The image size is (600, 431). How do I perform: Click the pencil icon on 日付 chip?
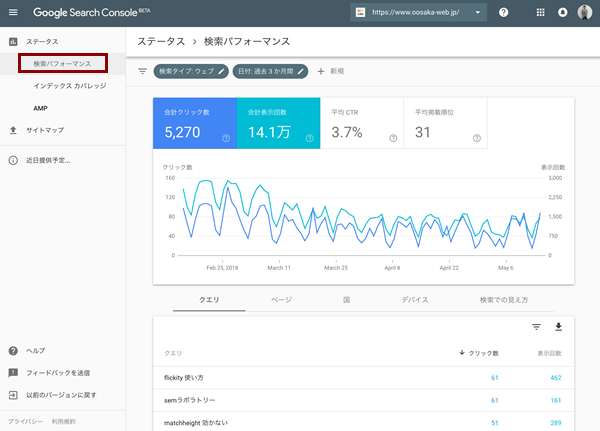pos(301,71)
